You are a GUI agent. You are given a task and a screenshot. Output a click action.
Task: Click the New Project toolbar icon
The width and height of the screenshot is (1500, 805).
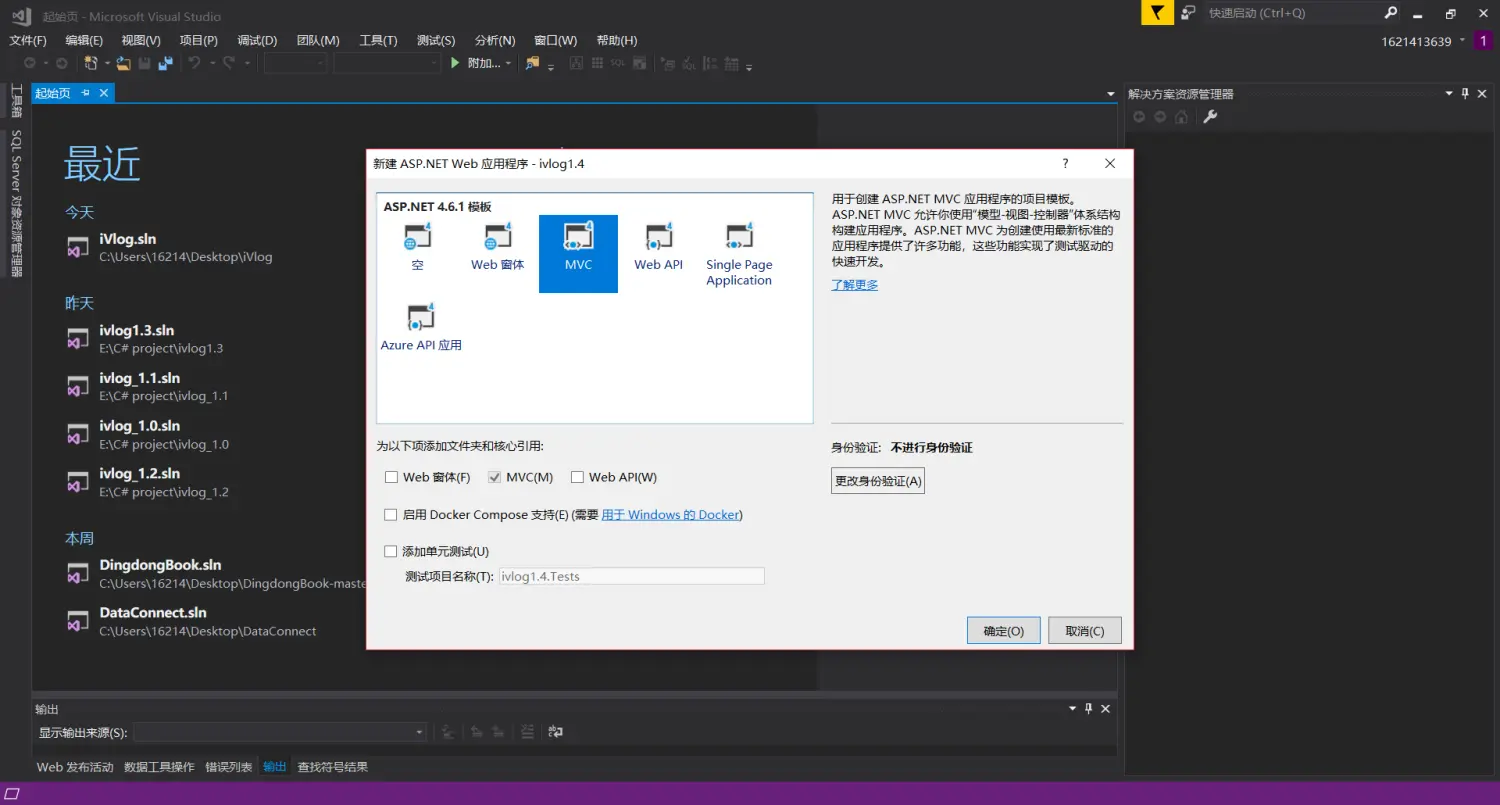click(90, 63)
